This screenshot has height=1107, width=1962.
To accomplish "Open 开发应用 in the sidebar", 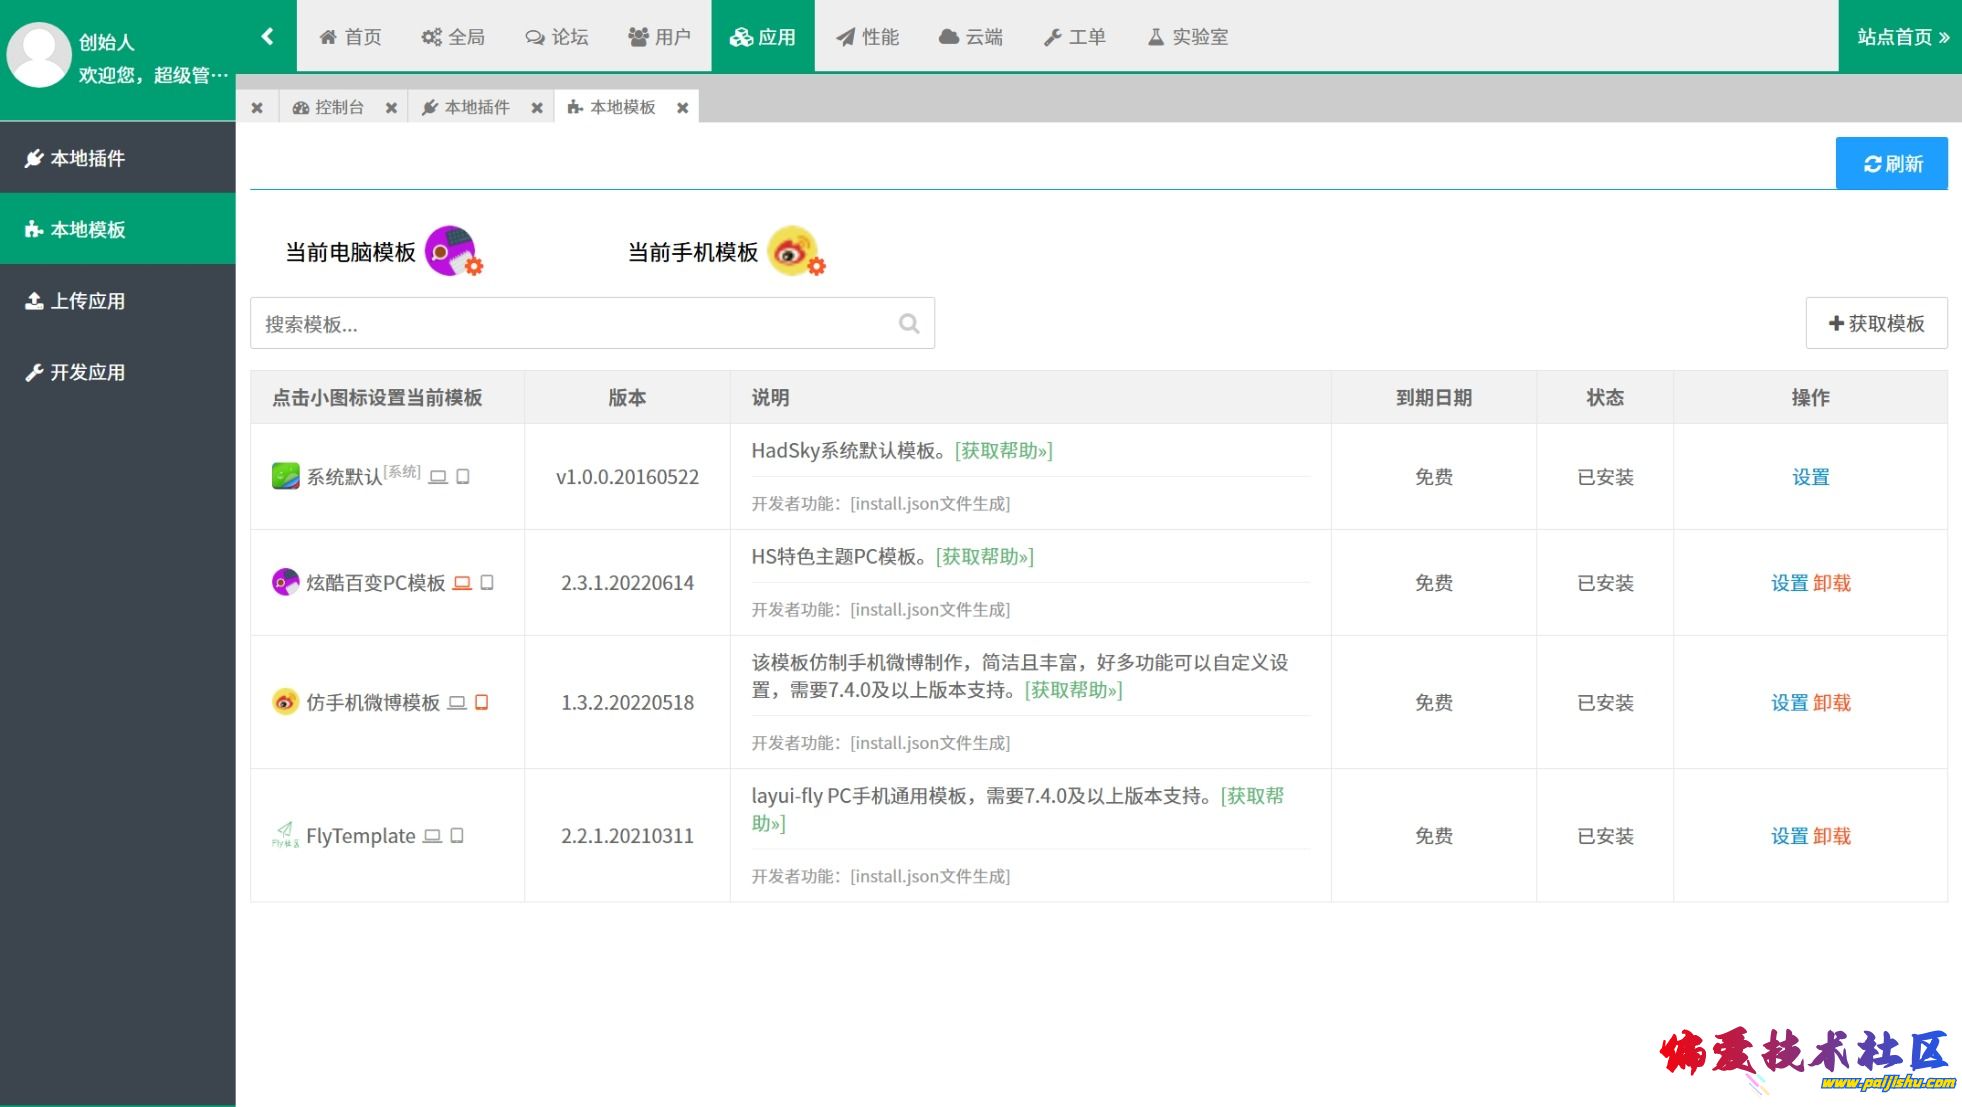I will (x=87, y=372).
